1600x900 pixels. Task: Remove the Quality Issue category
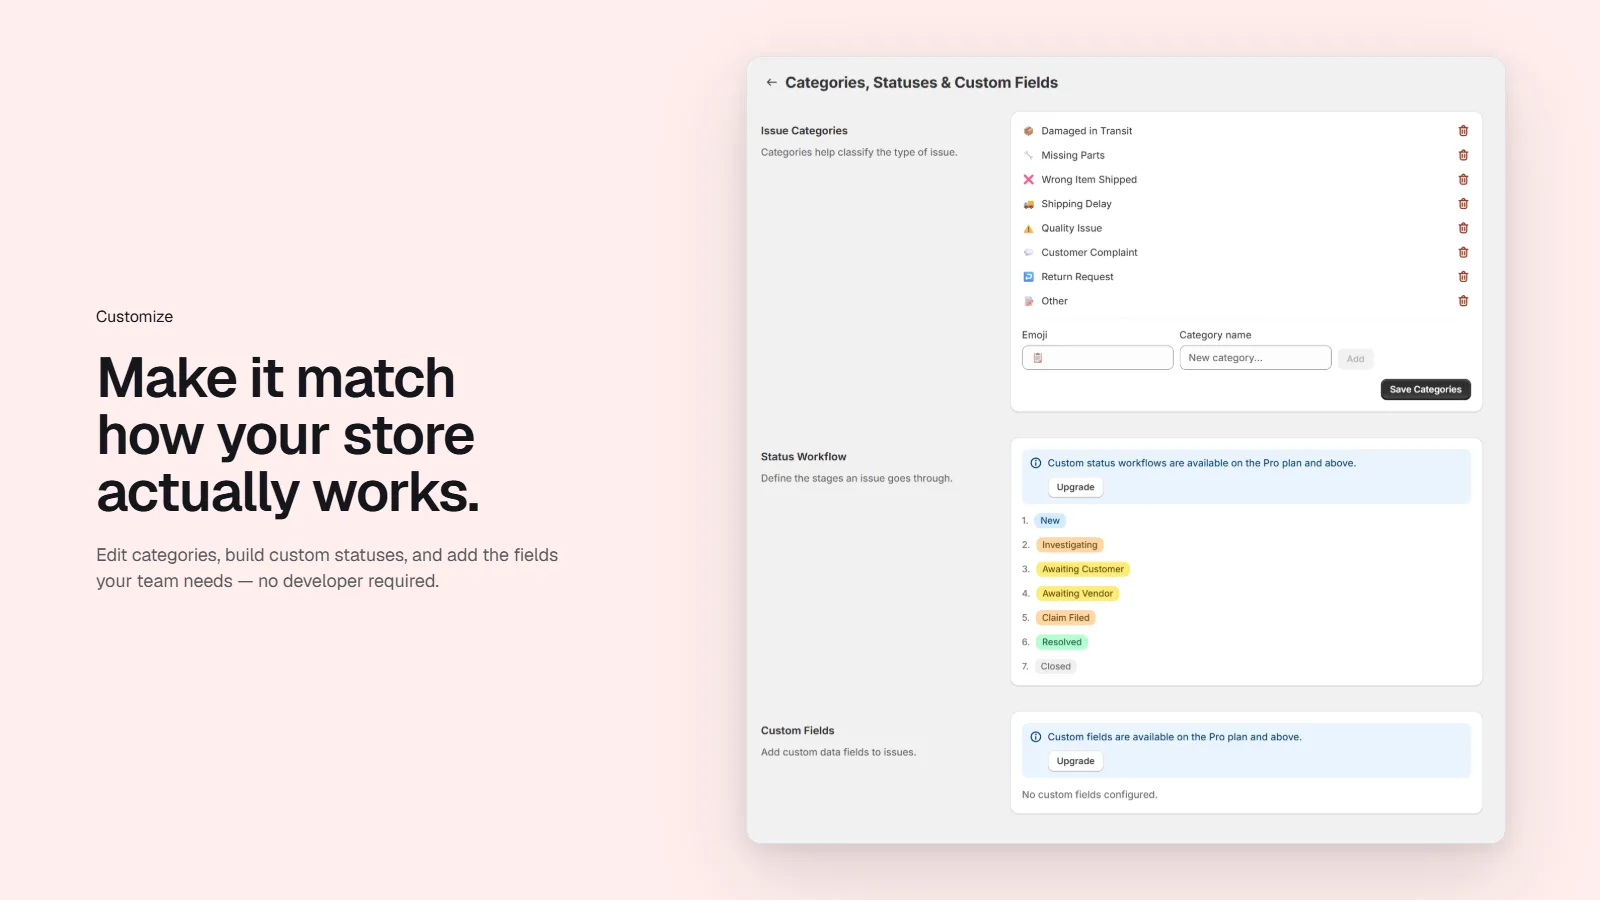click(x=1463, y=228)
